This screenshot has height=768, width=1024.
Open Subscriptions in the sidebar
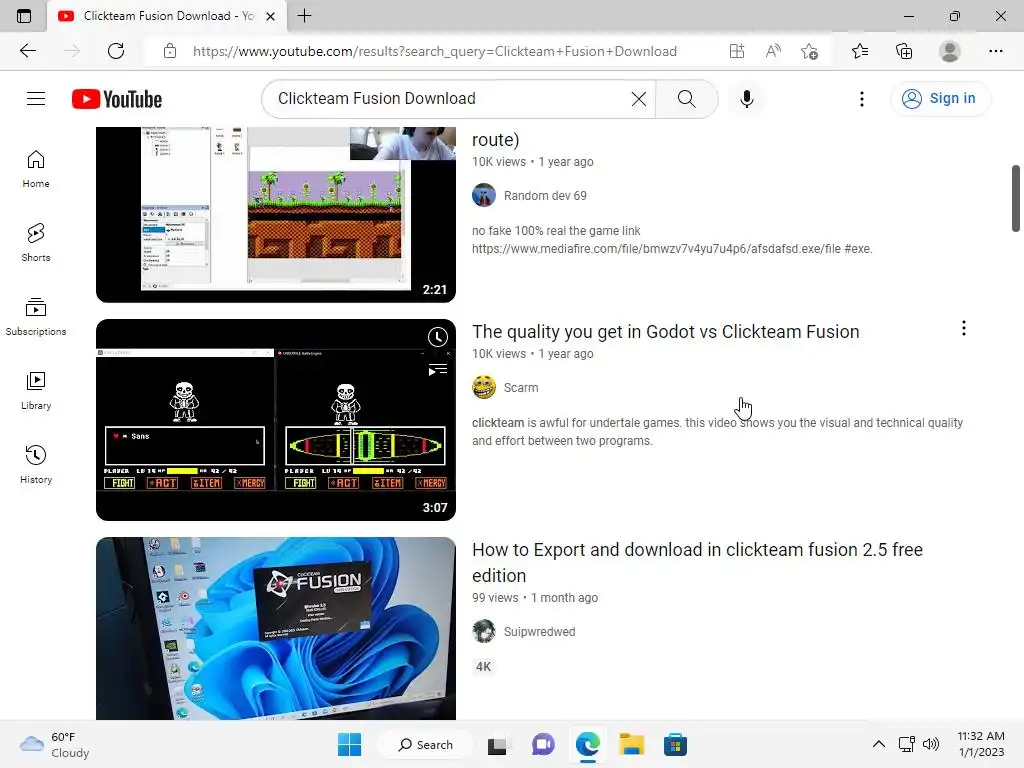click(36, 317)
